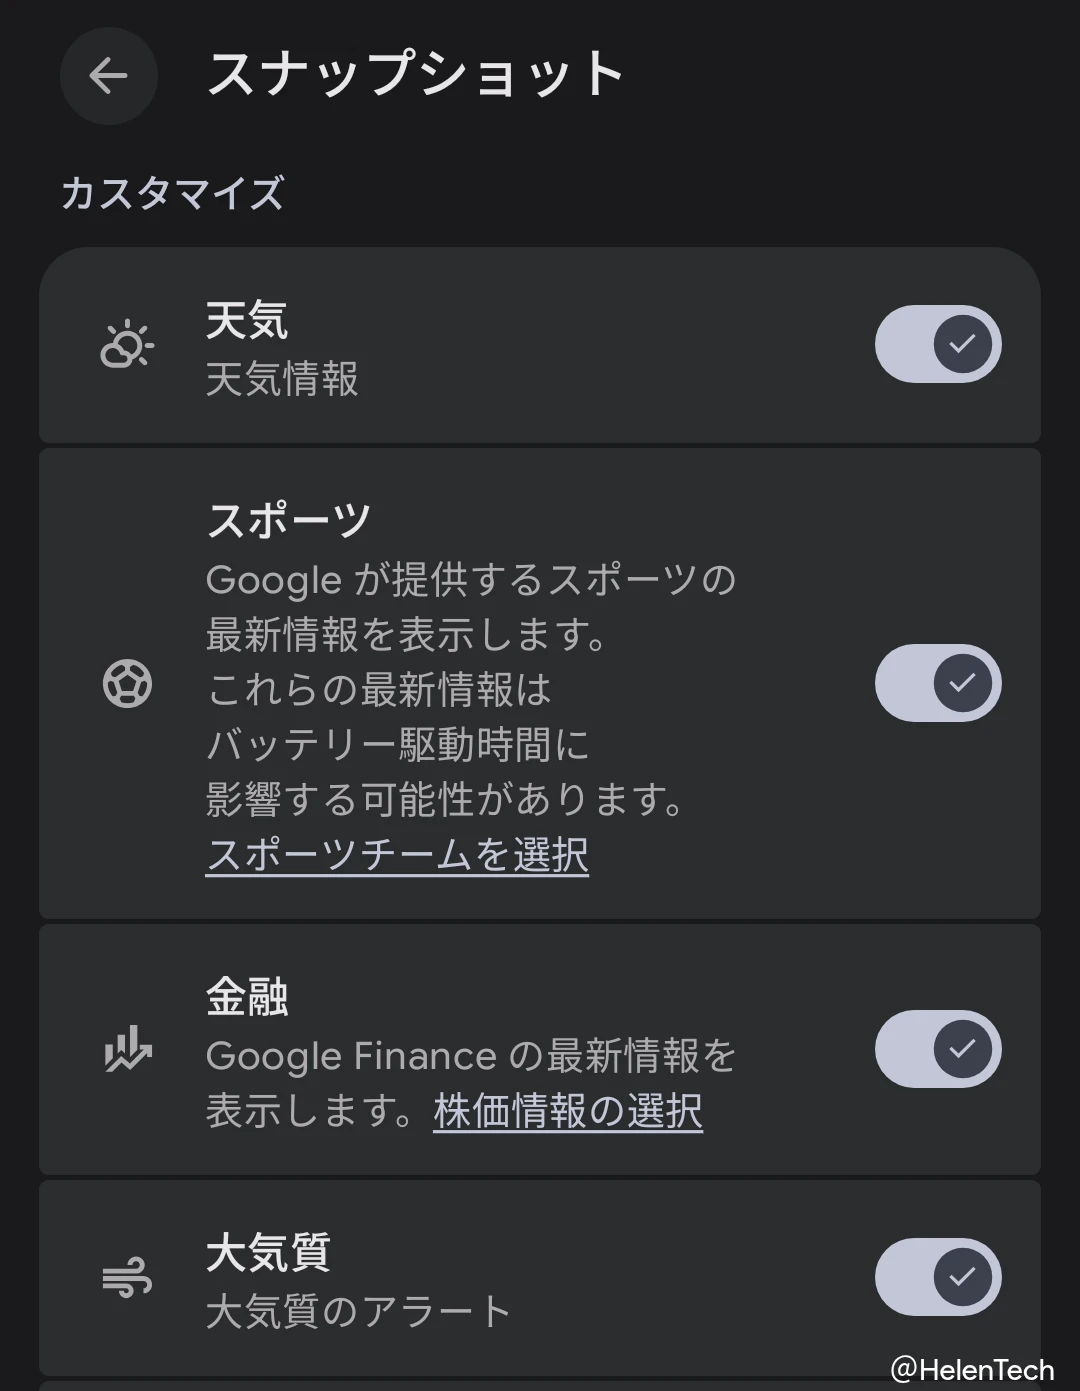Click the finance chart icon

click(127, 1050)
